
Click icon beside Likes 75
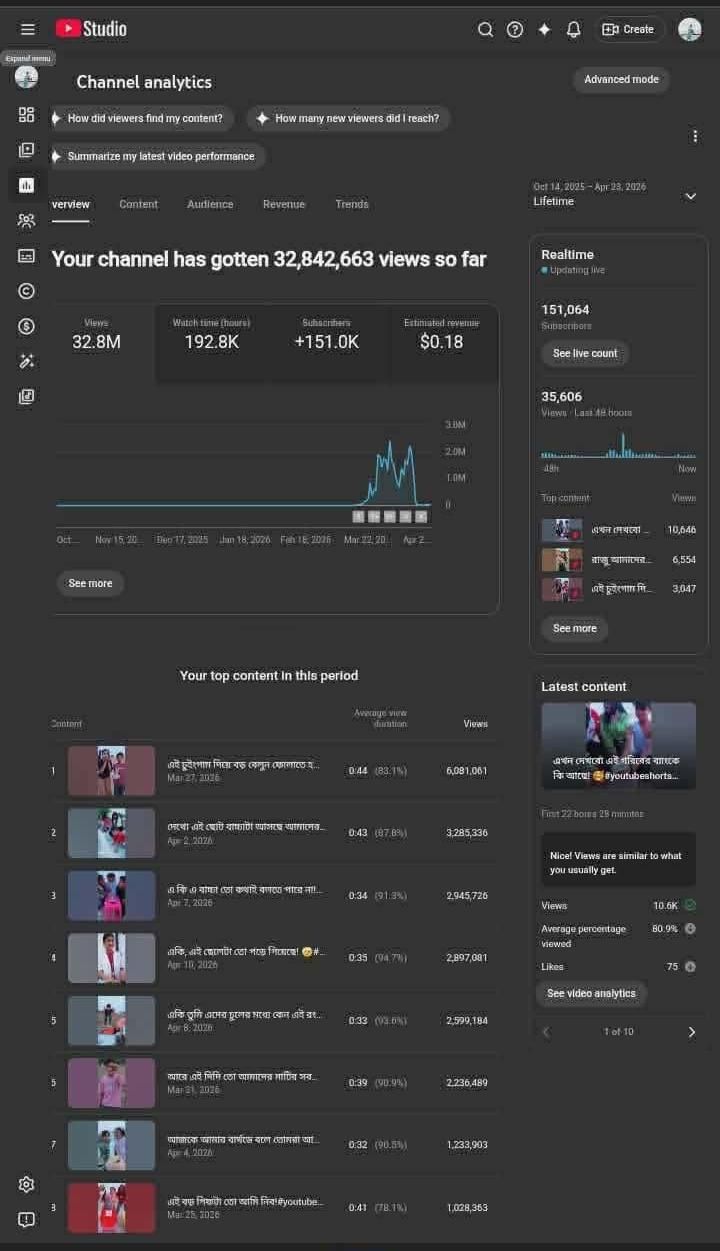tap(690, 967)
